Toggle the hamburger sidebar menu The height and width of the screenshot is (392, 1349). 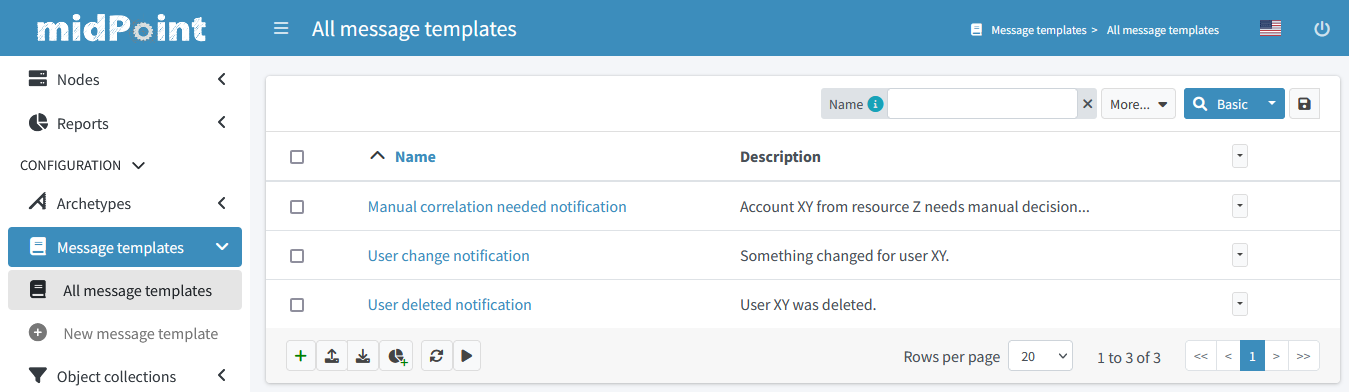(281, 29)
